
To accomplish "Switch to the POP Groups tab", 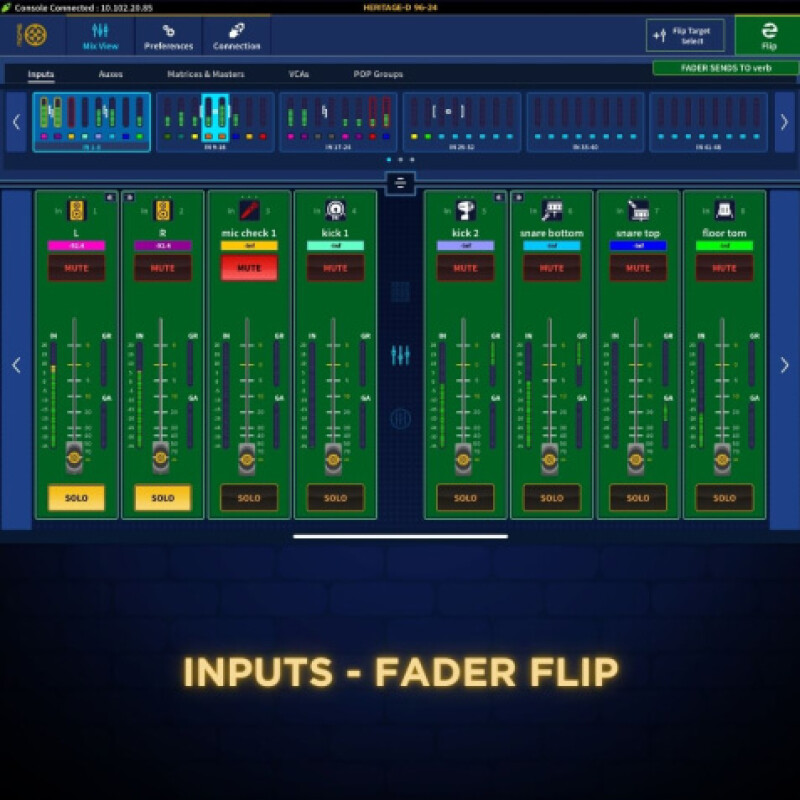I will point(378,74).
